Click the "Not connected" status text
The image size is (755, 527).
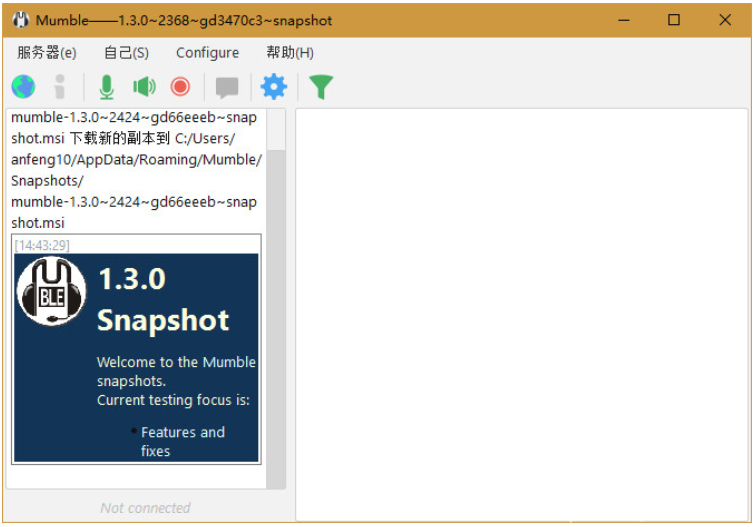click(145, 508)
